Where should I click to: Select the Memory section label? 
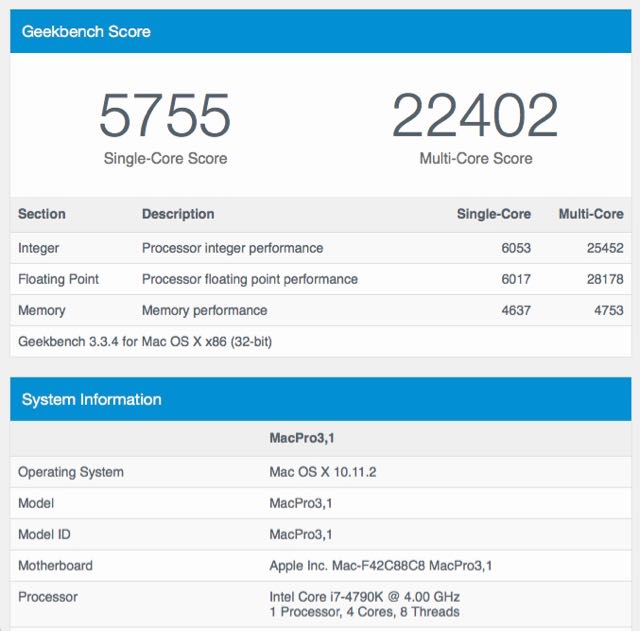coord(42,310)
